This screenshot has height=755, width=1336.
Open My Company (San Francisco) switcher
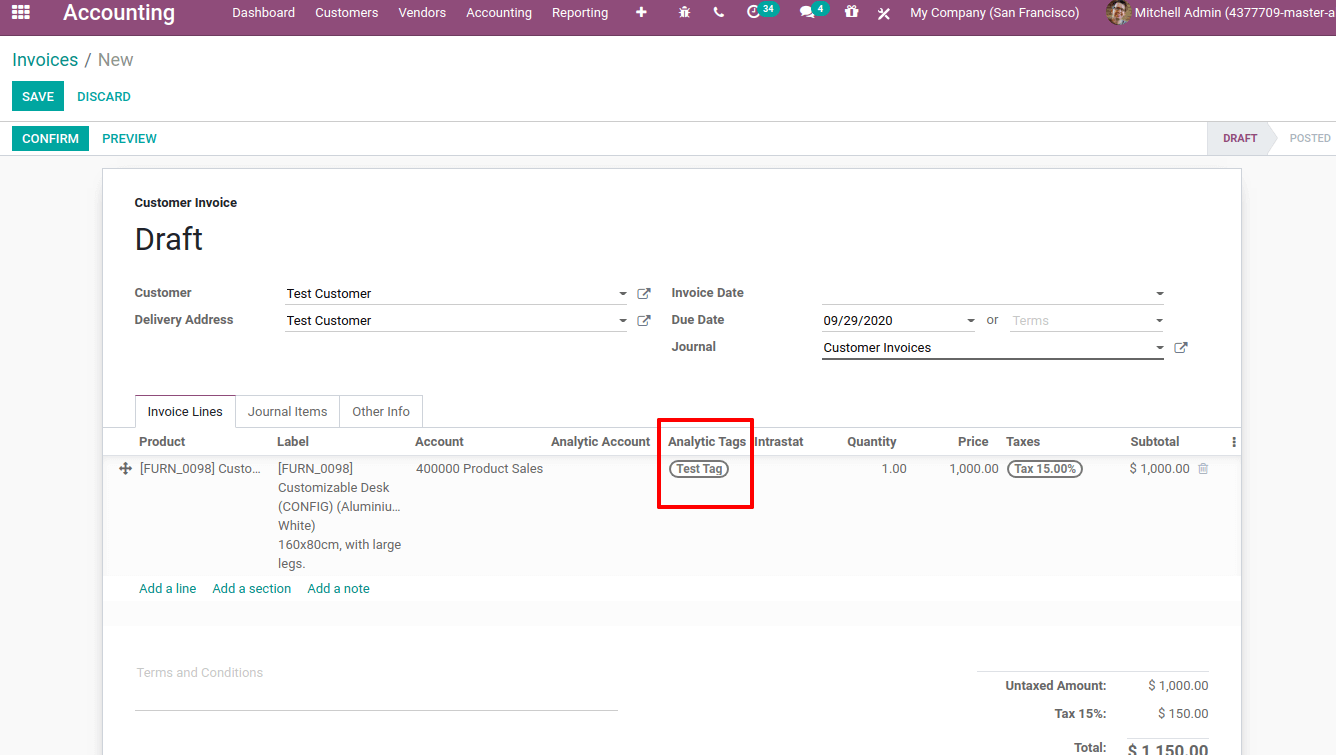point(995,13)
